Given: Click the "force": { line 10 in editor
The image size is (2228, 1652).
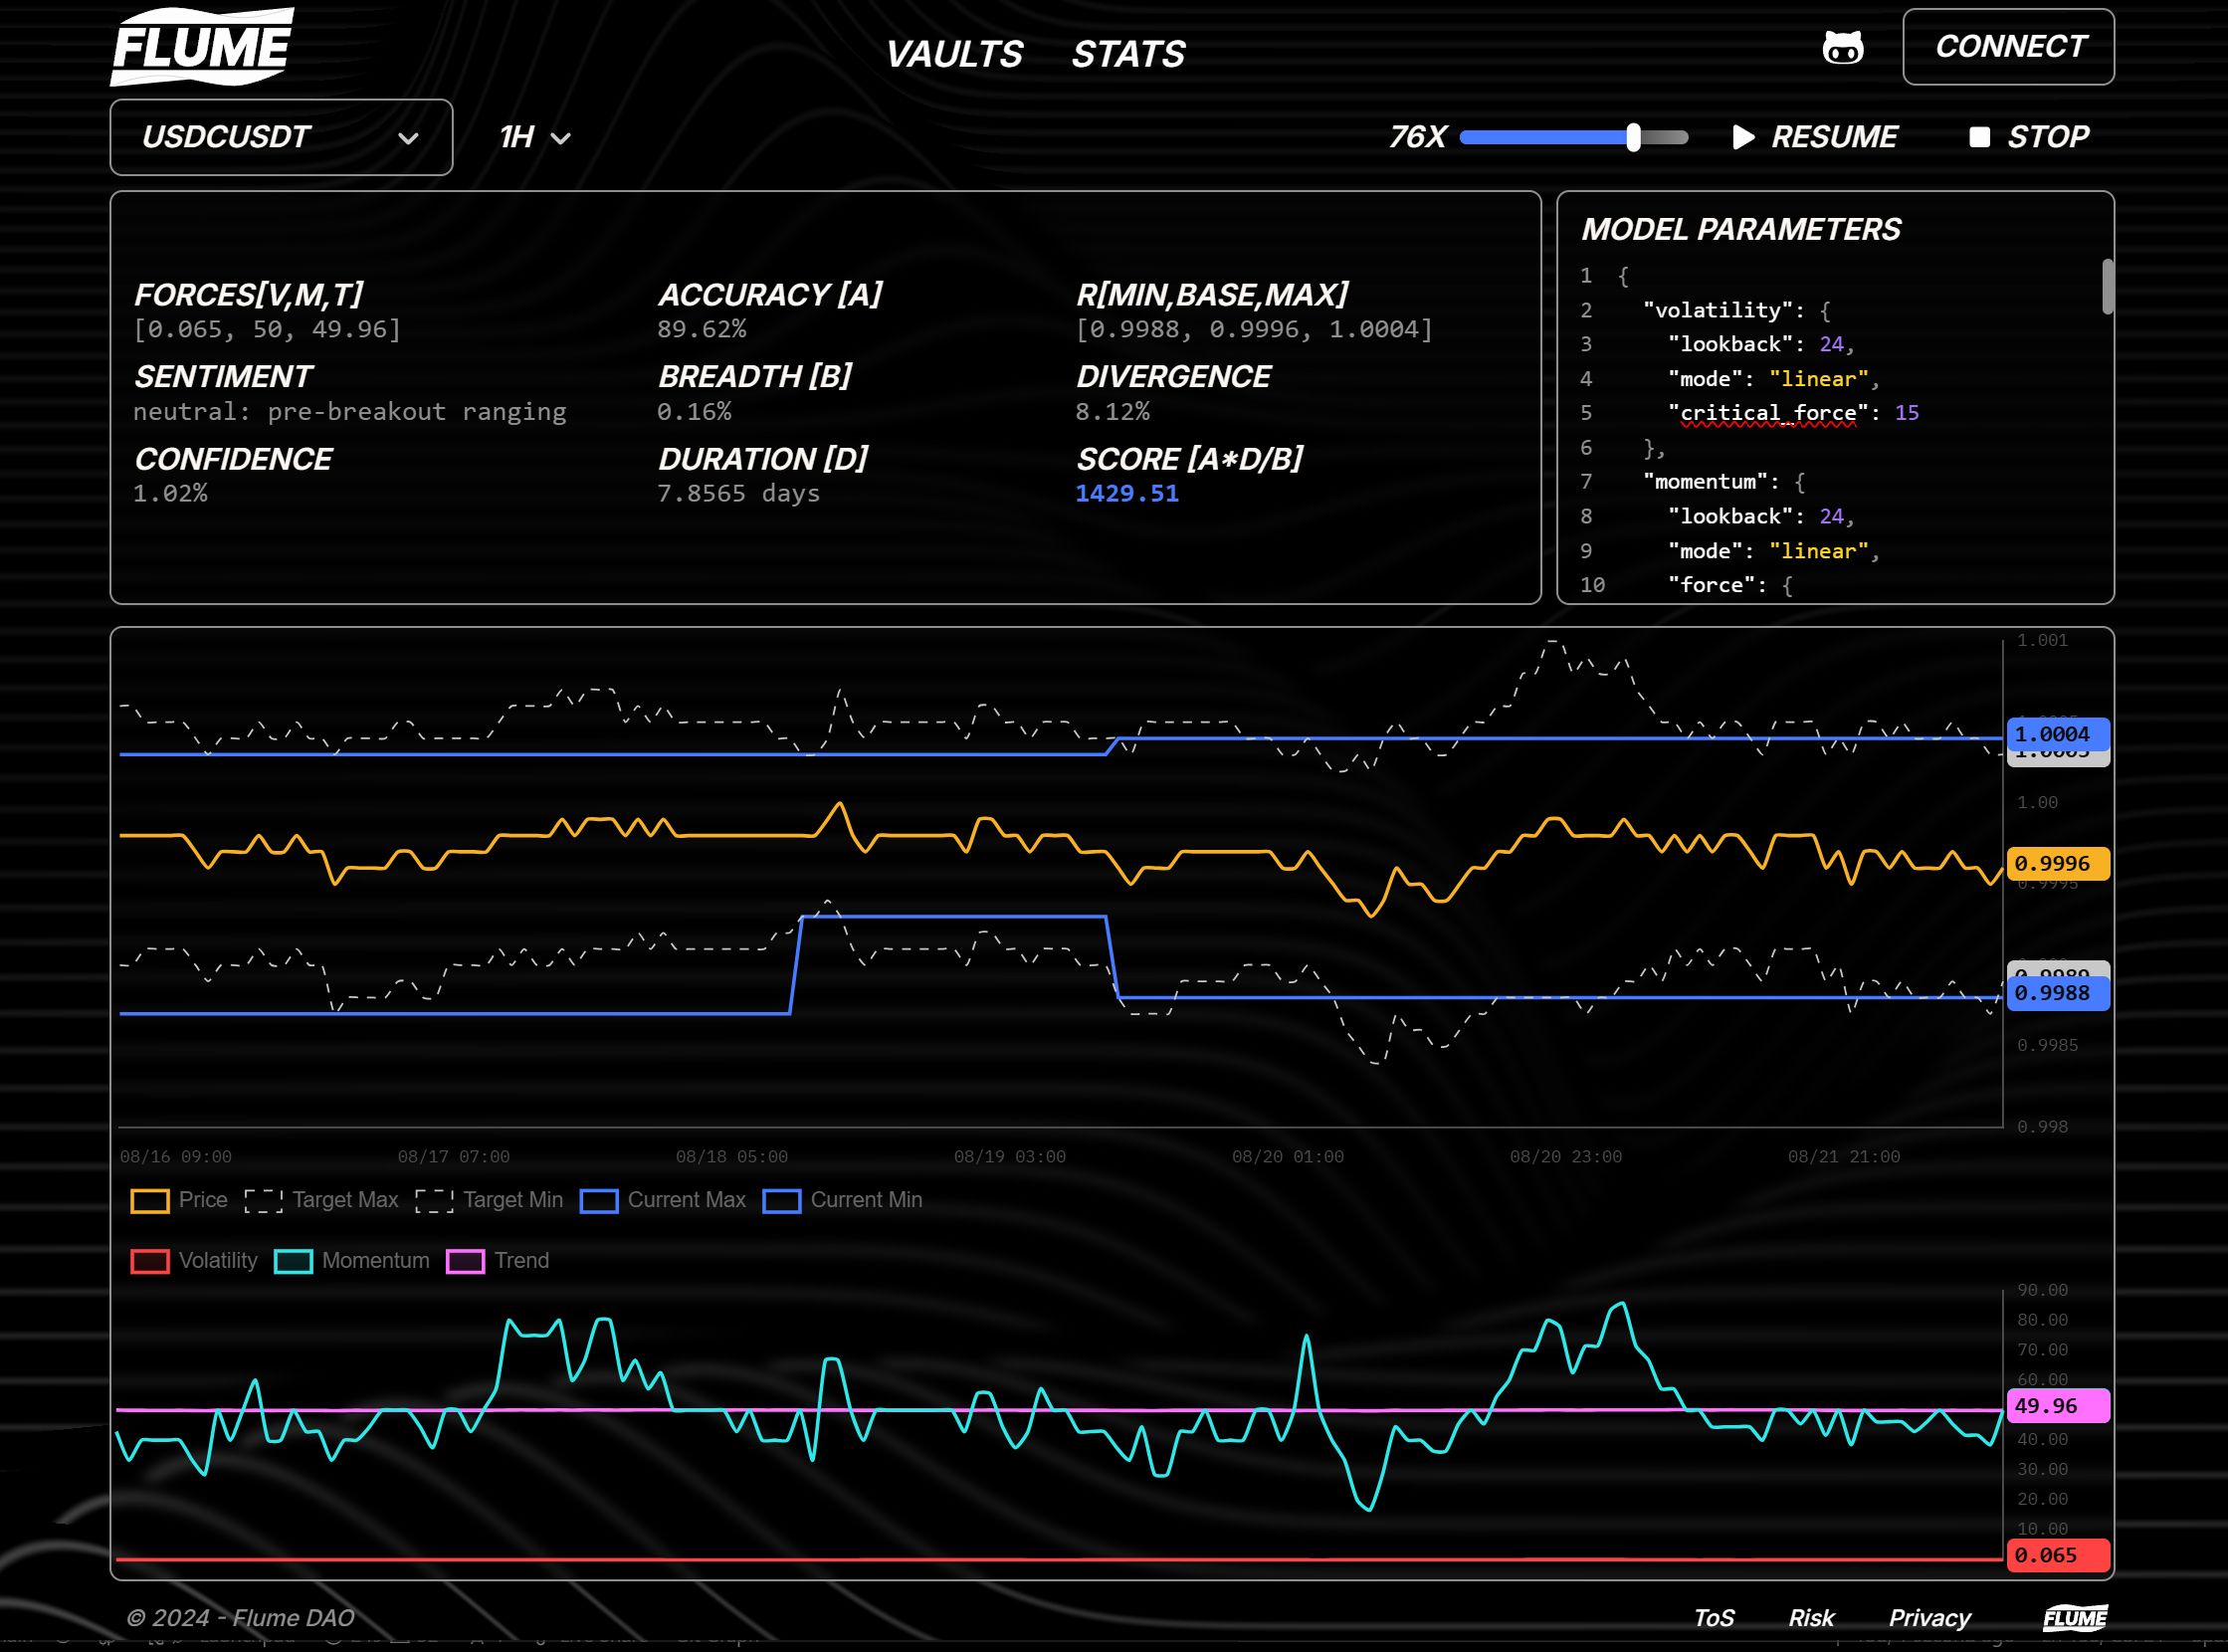Looking at the screenshot, I should tap(1730, 585).
